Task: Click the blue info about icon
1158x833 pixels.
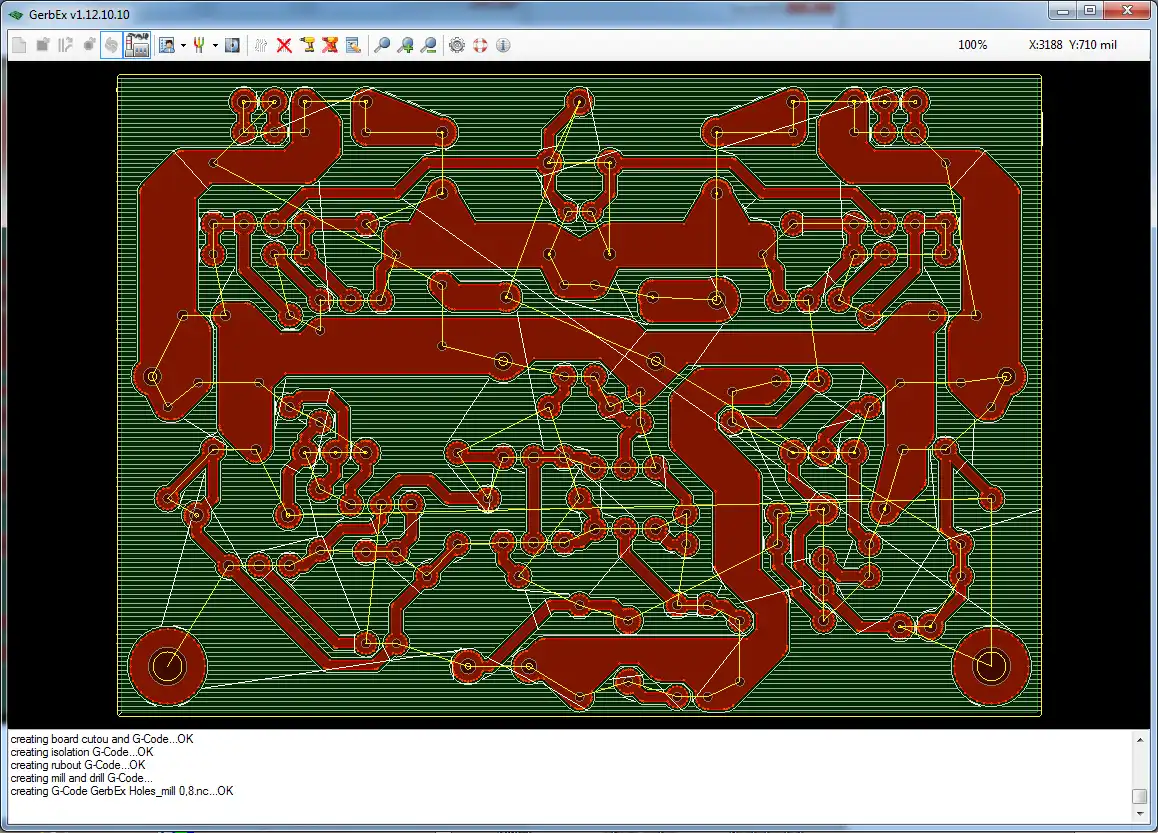Action: click(x=503, y=45)
